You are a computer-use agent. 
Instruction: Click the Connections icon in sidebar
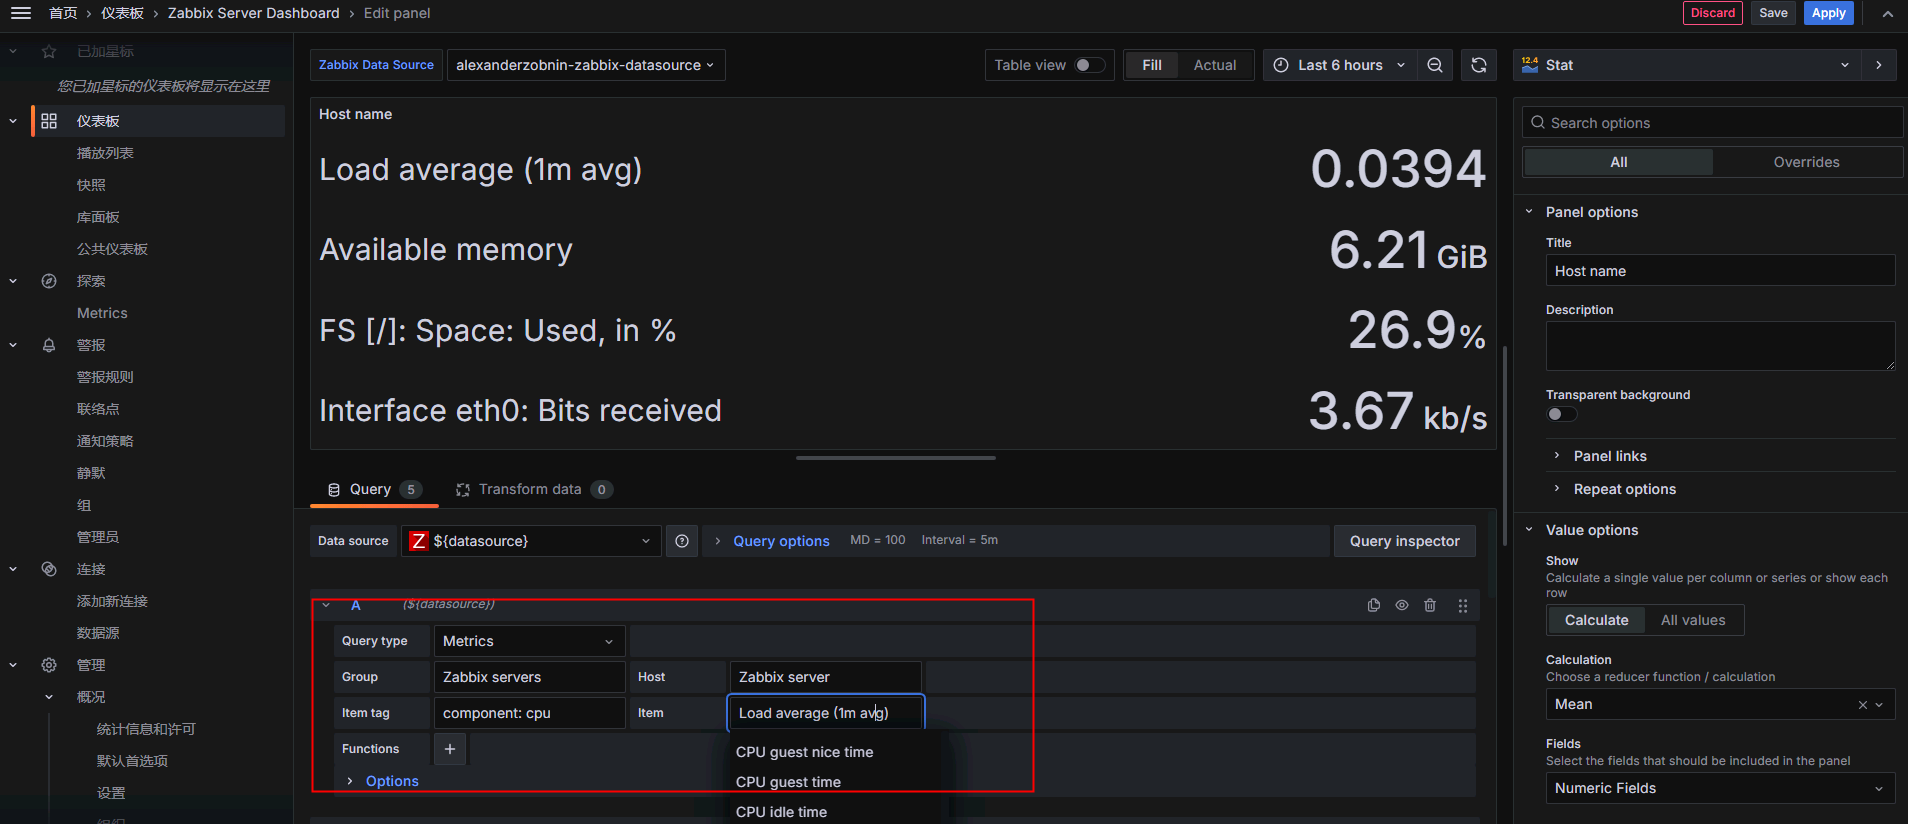coord(49,569)
